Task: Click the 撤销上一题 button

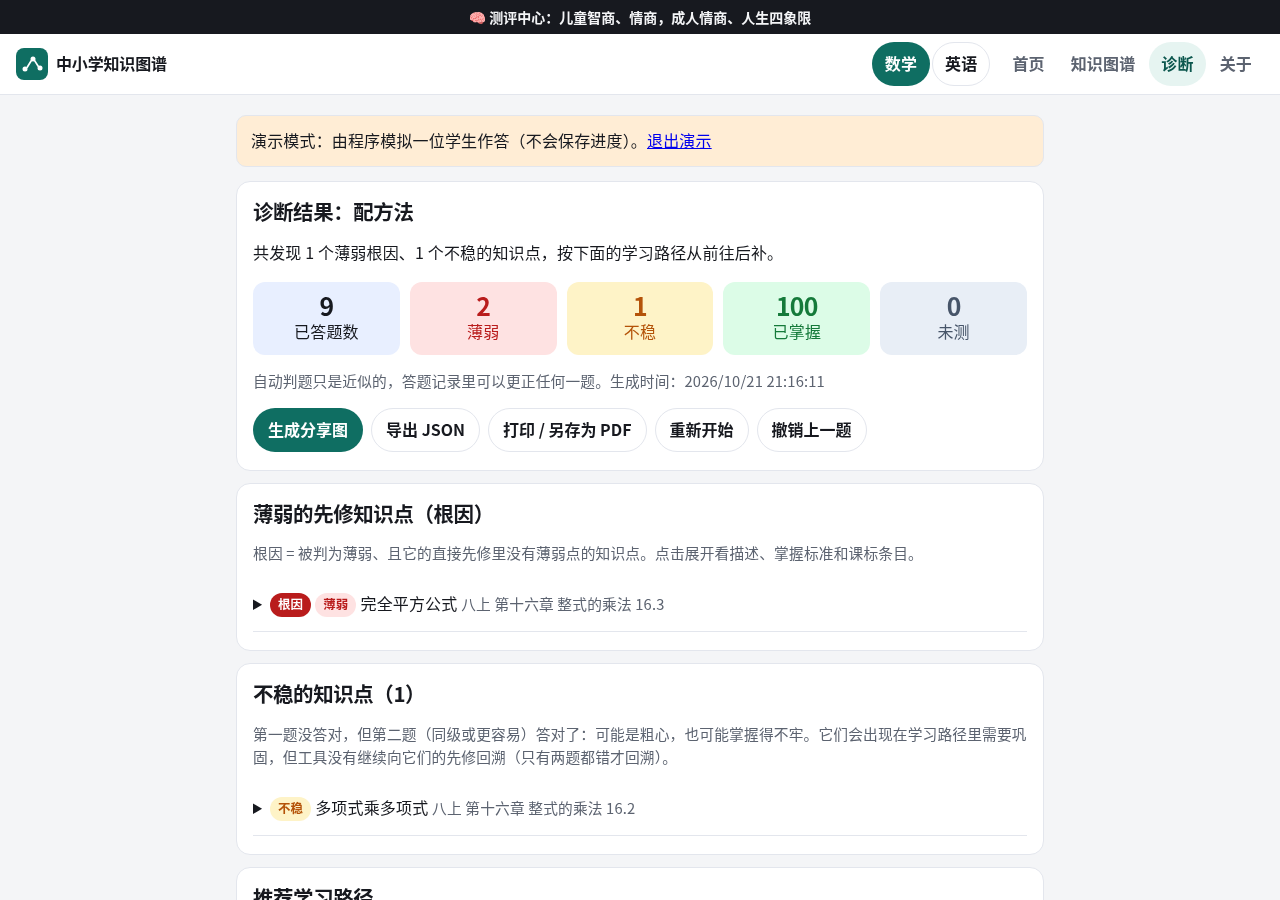Action: pyautogui.click(x=811, y=430)
